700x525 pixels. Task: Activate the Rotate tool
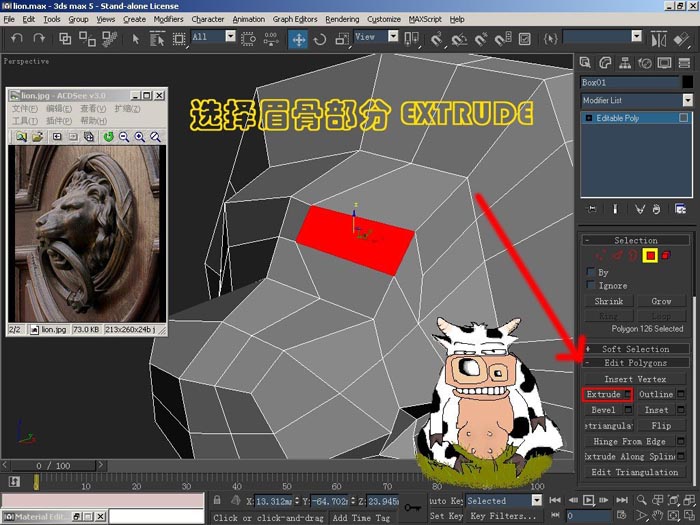320,39
